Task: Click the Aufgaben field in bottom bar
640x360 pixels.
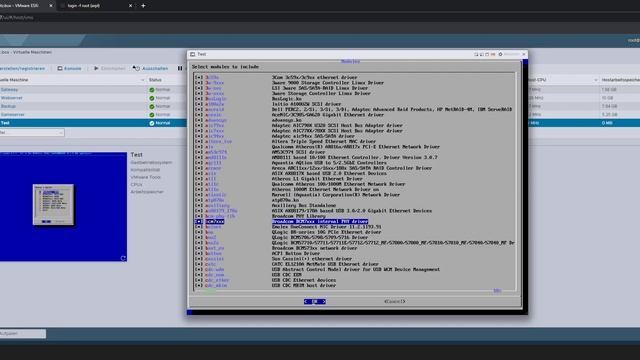Action: click(23, 333)
